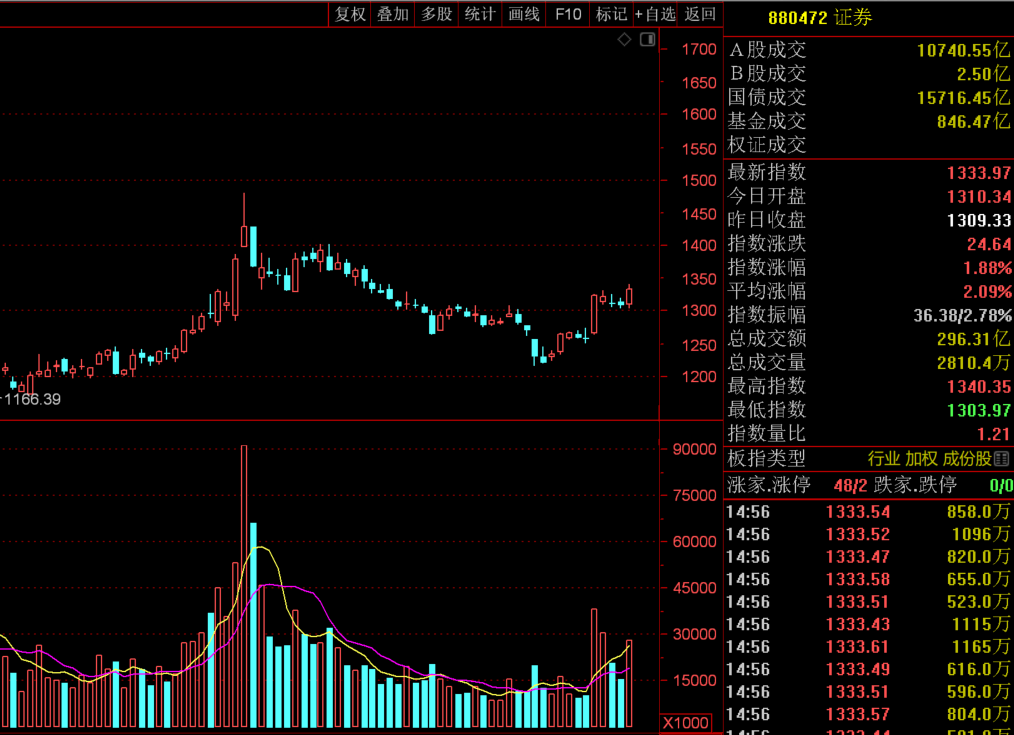Viewport: 1014px width, 735px height.
Task: Click the tick volume 523.0万
Action: click(978, 602)
